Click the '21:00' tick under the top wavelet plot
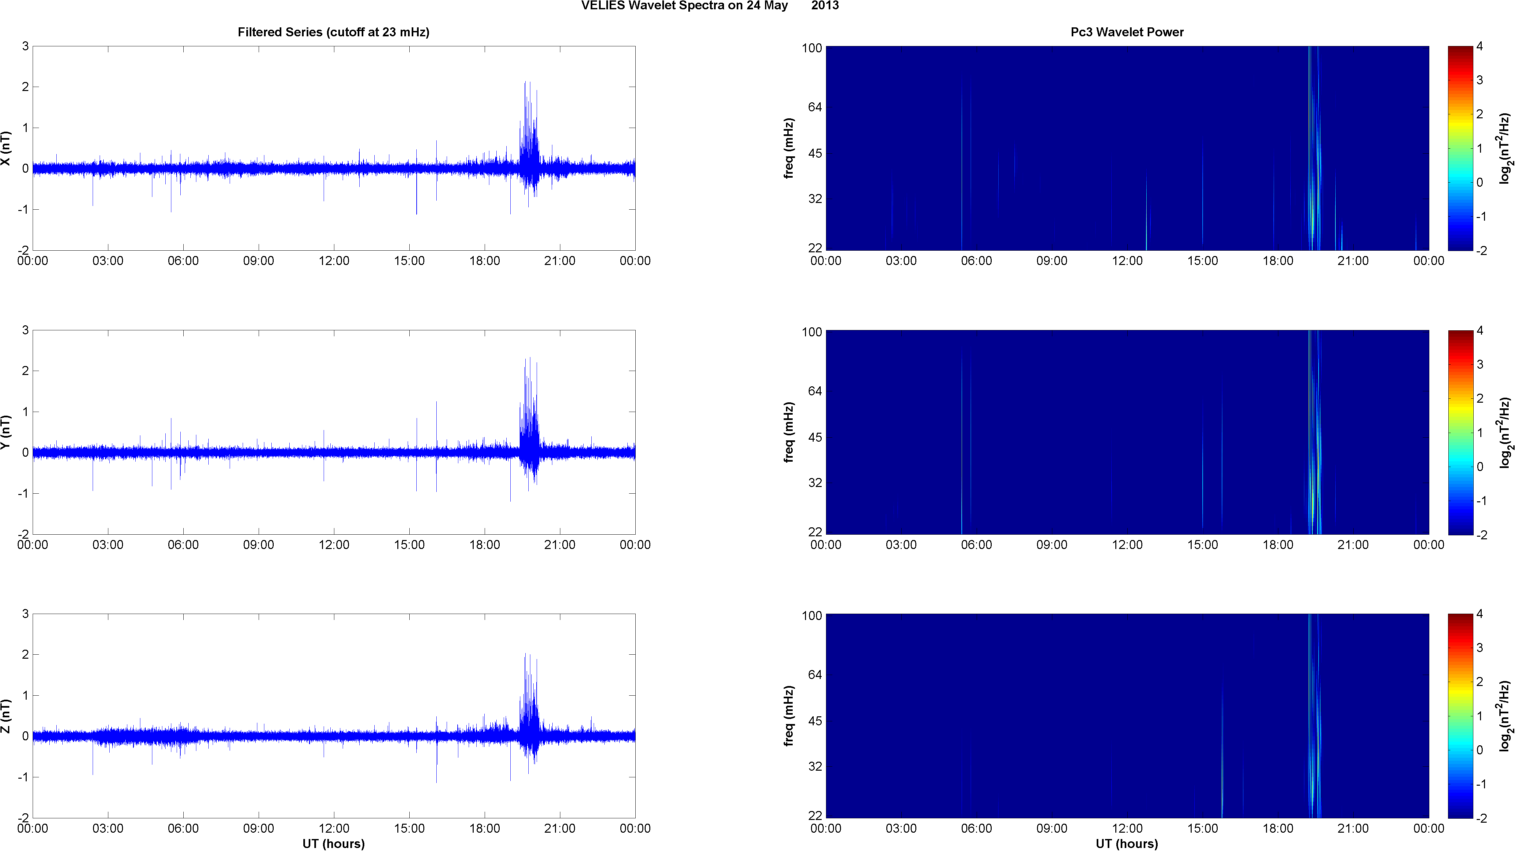 1353,261
